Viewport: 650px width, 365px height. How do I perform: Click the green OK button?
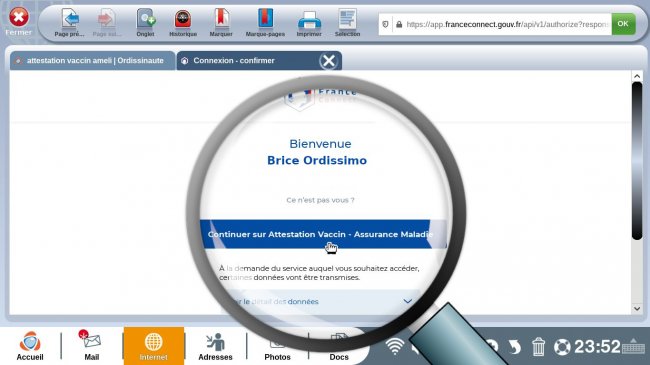[x=623, y=24]
